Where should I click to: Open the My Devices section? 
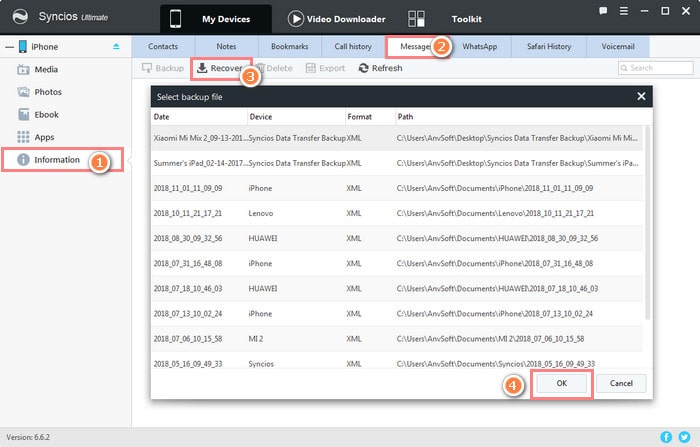tap(216, 19)
